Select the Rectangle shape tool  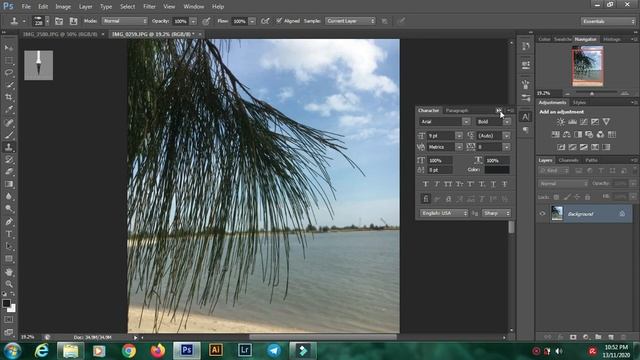[9, 259]
